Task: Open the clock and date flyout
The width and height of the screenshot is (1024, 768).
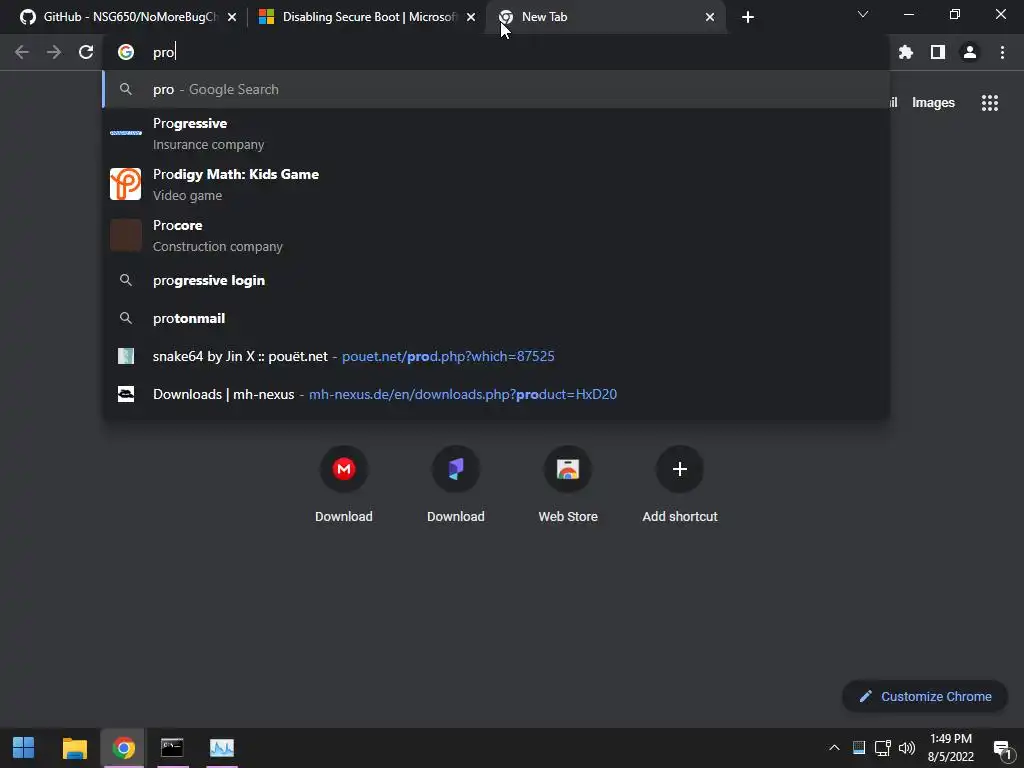Action: (951, 748)
